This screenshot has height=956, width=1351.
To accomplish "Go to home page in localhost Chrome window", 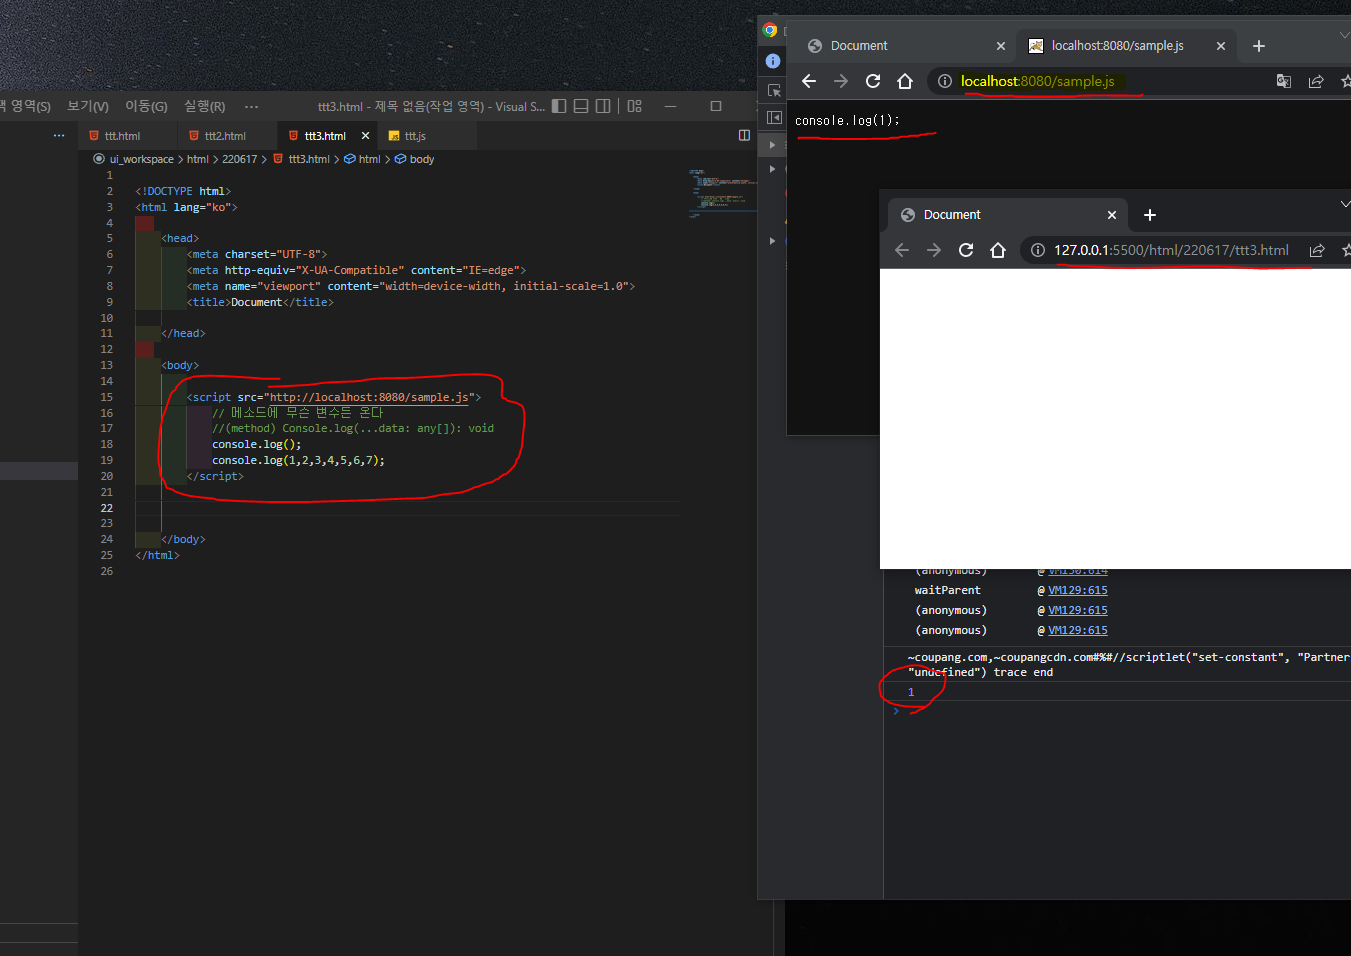I will (905, 81).
